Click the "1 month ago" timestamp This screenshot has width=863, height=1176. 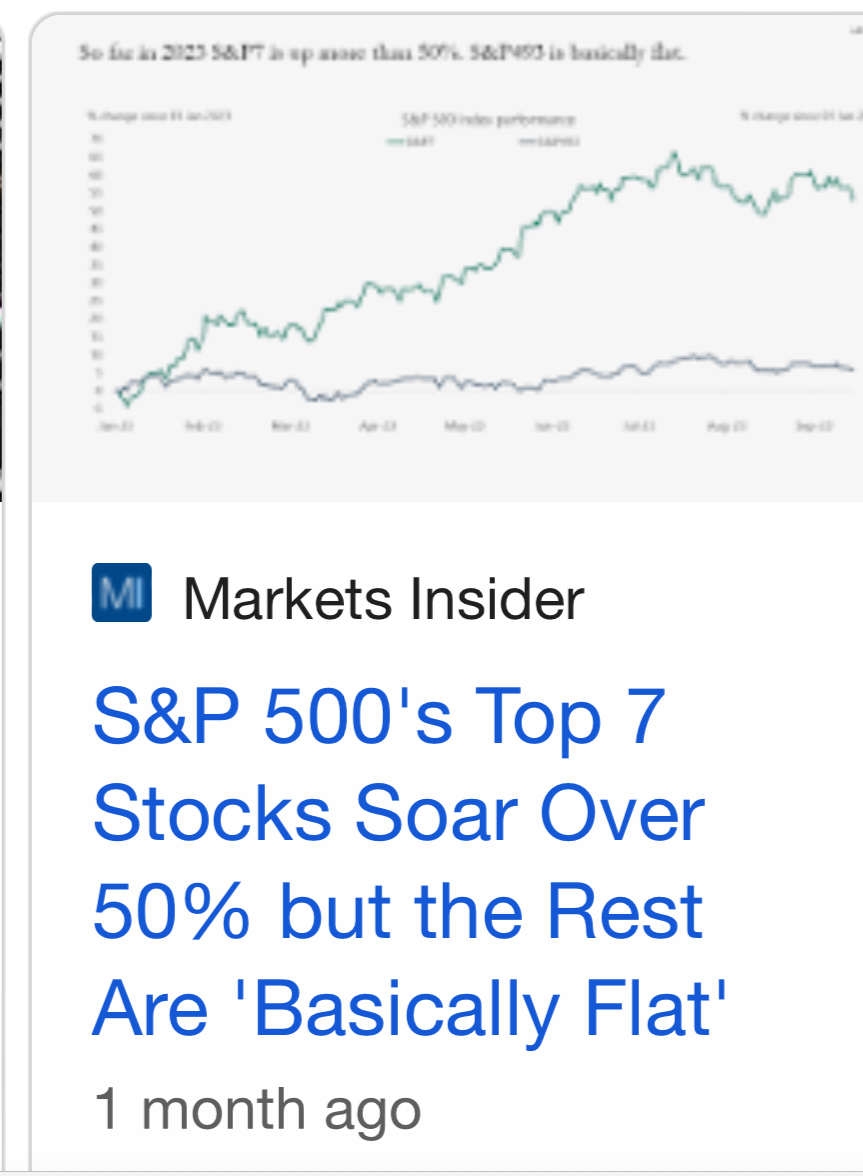click(x=257, y=1110)
